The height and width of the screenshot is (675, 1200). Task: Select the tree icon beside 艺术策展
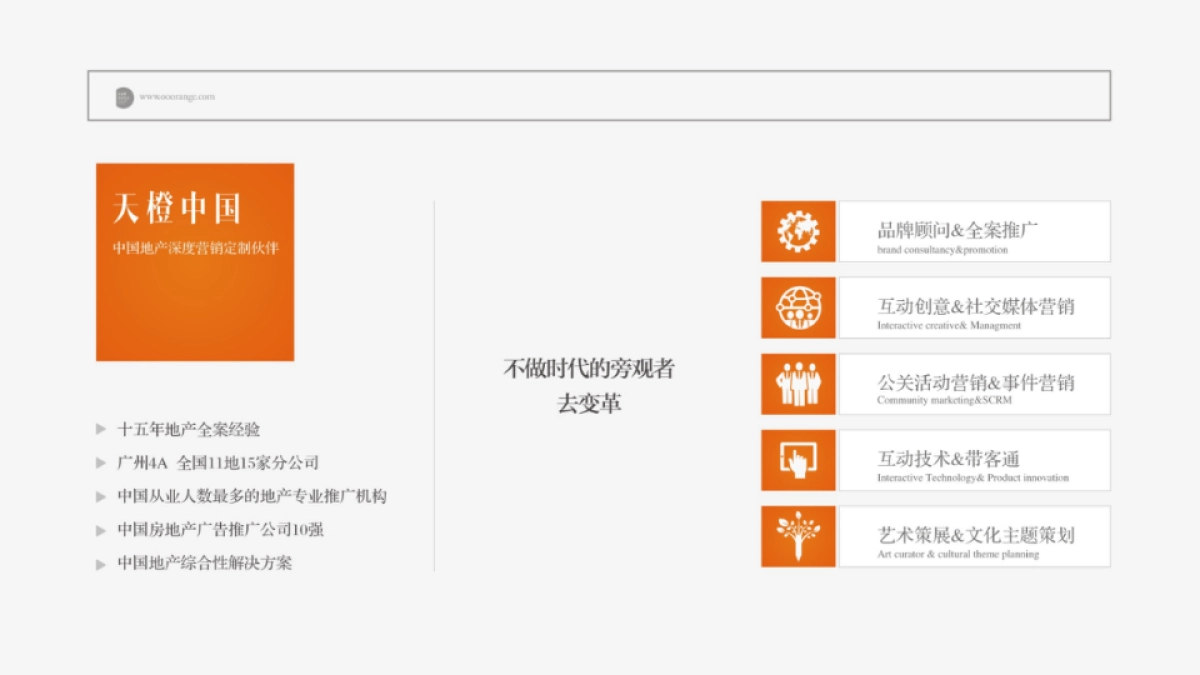pyautogui.click(x=798, y=536)
